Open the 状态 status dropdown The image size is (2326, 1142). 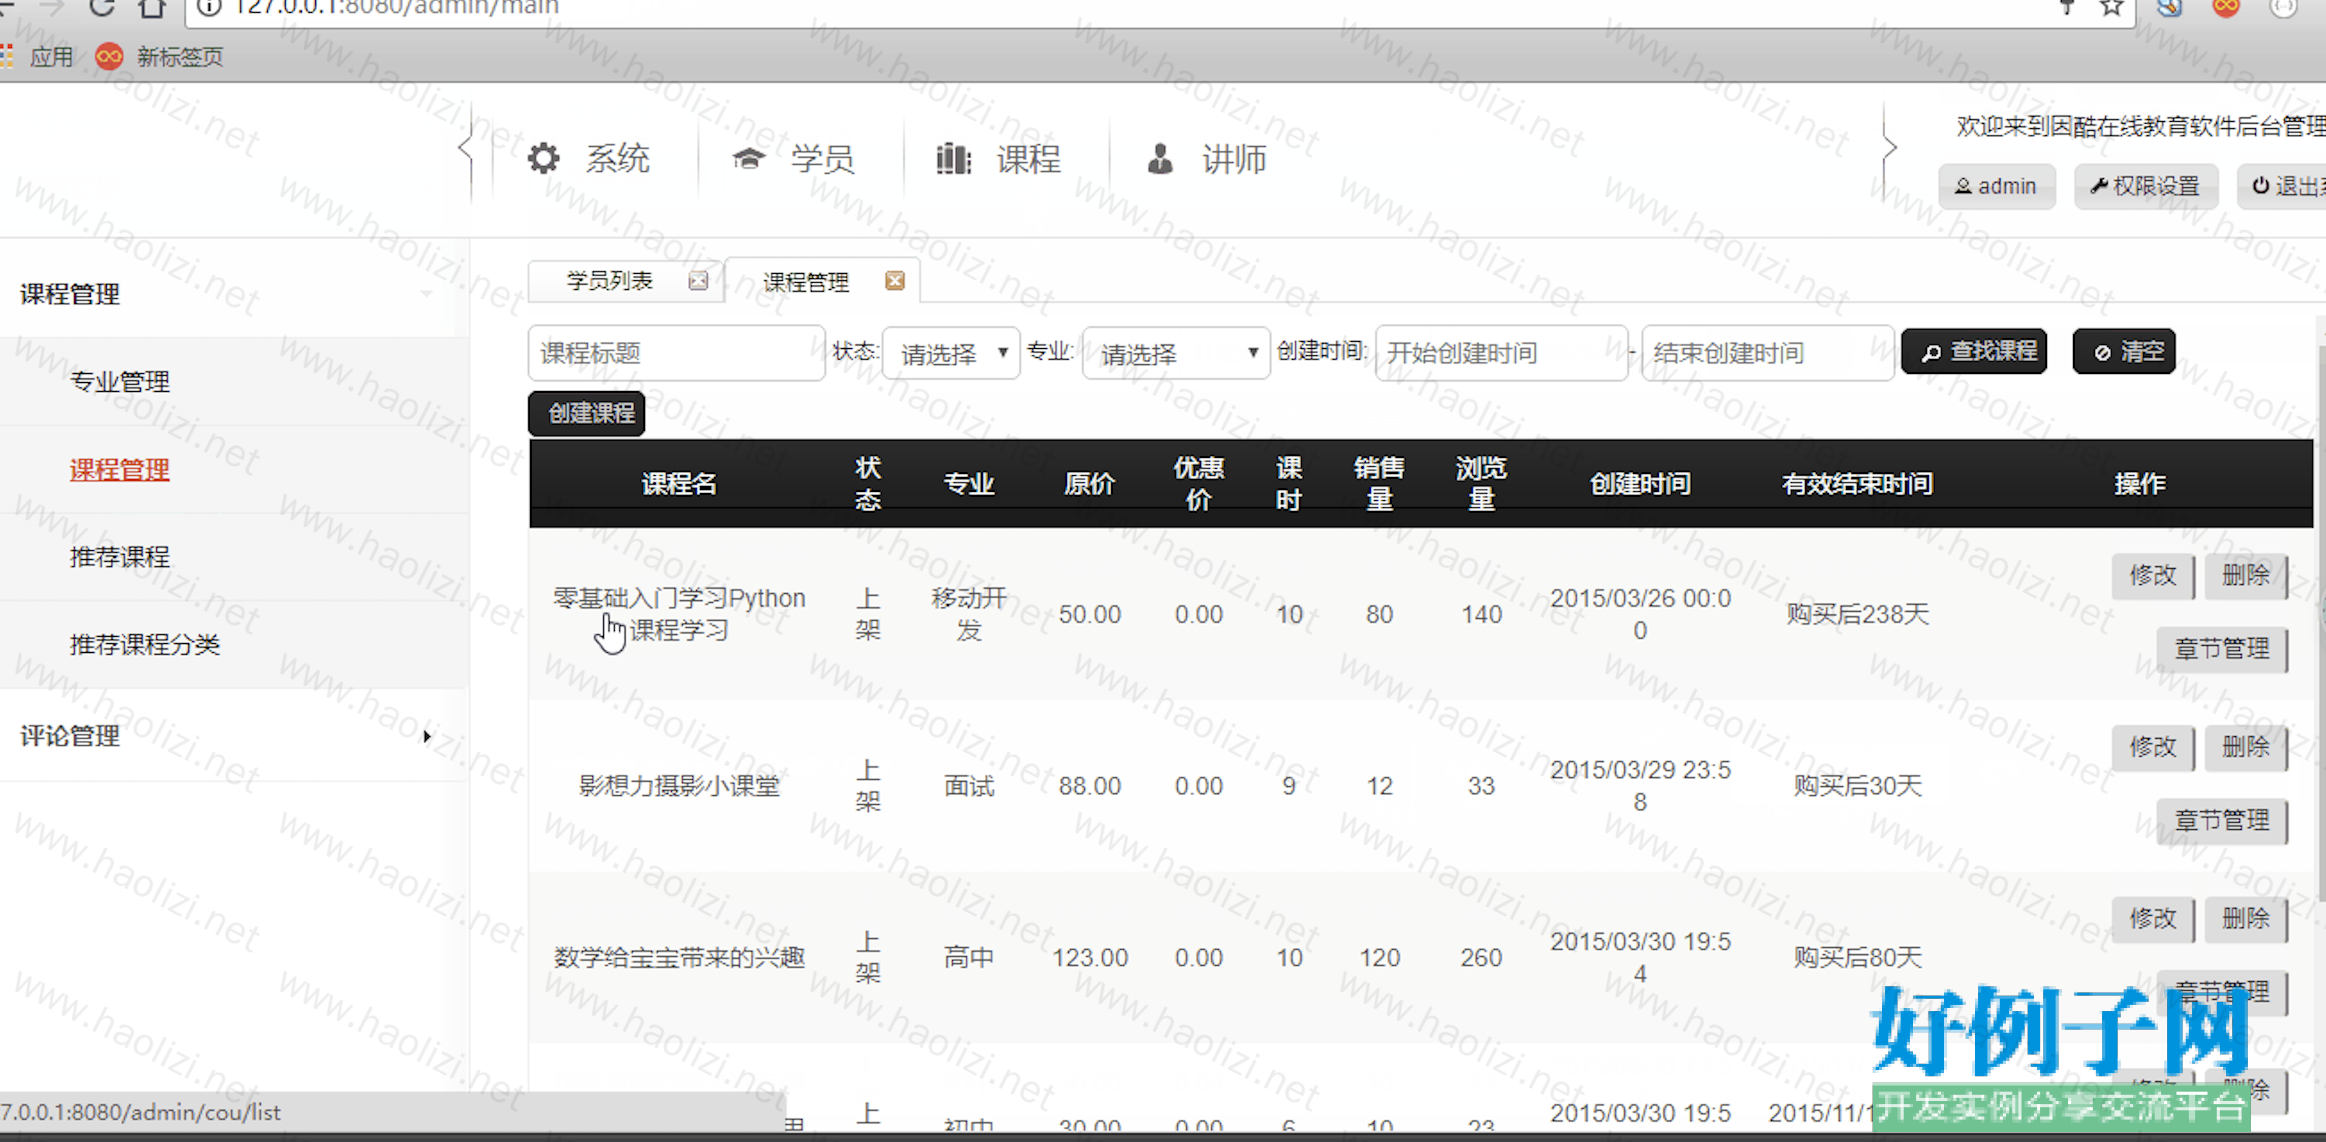(x=951, y=353)
